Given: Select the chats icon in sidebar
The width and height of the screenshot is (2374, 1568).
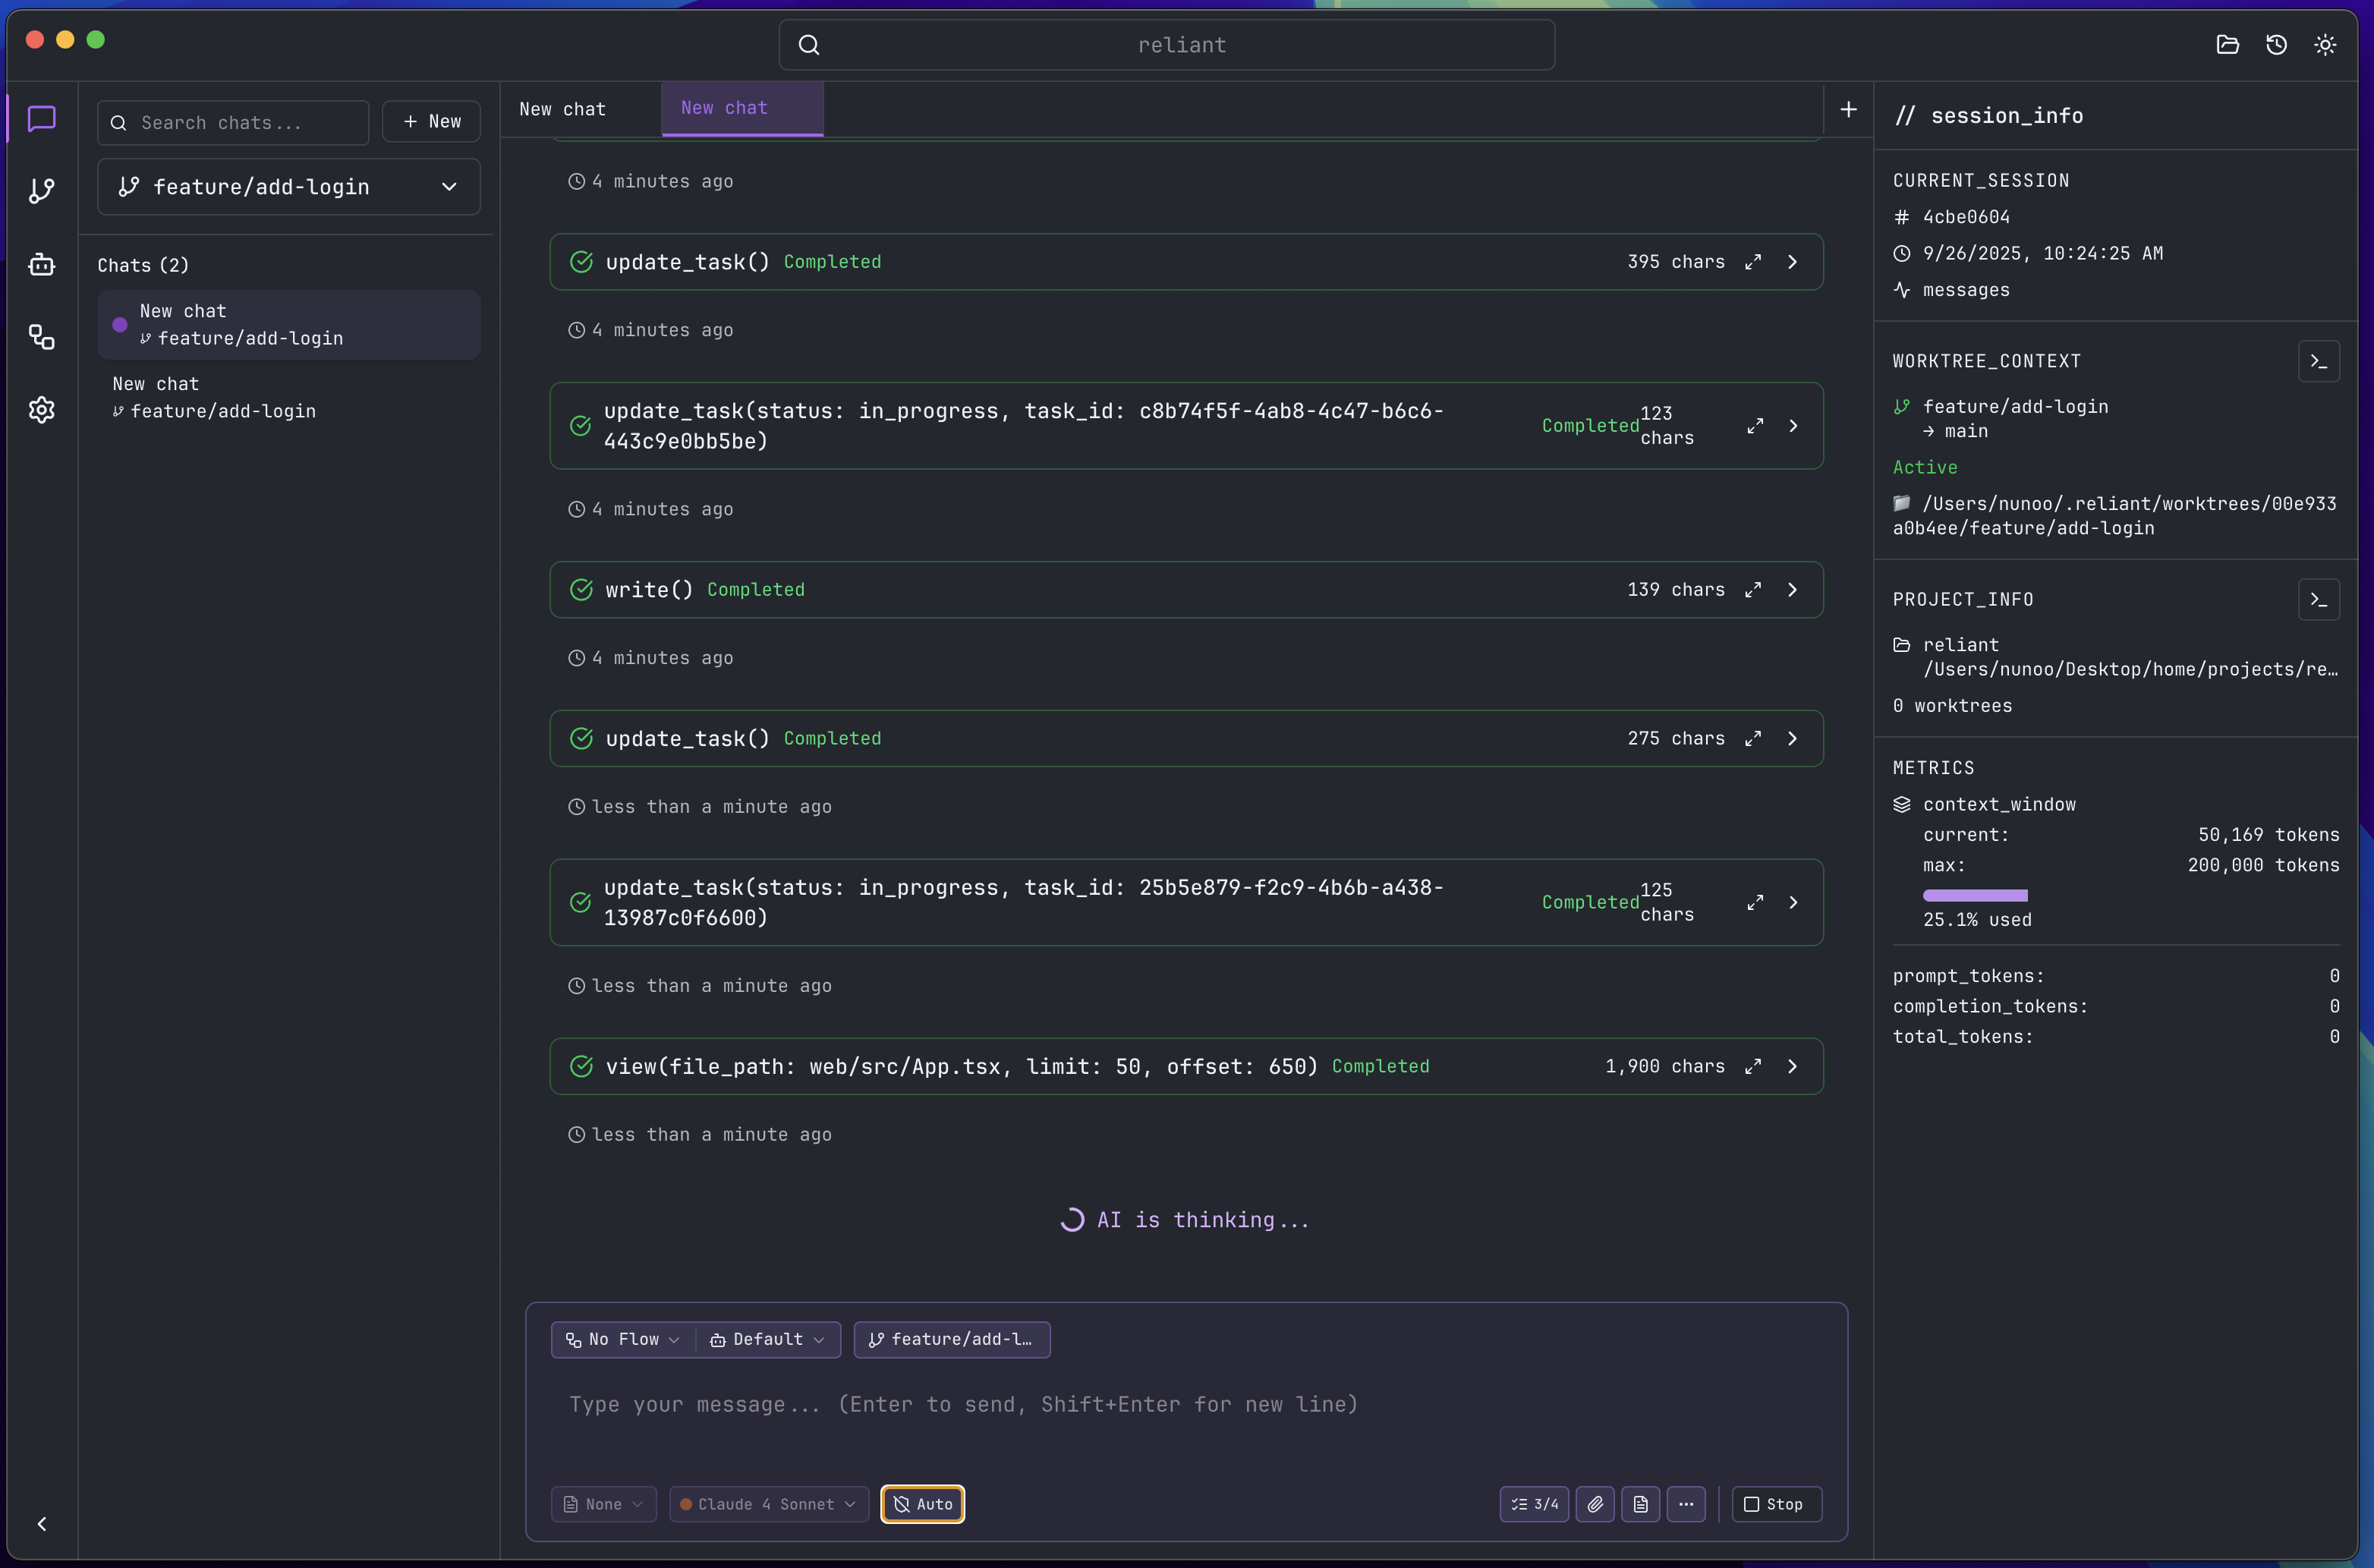Looking at the screenshot, I should [41, 119].
